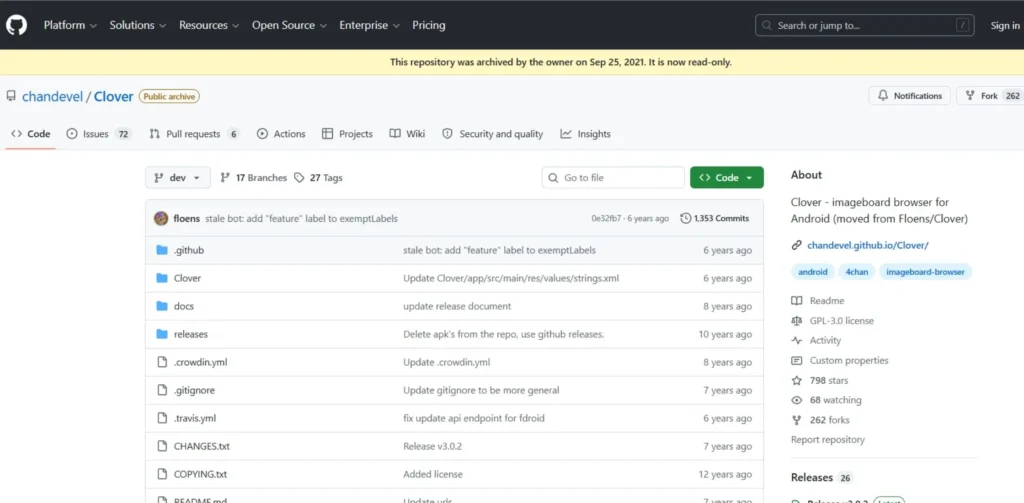Open the Wiki tab
The height and width of the screenshot is (503, 1024).
pos(407,134)
